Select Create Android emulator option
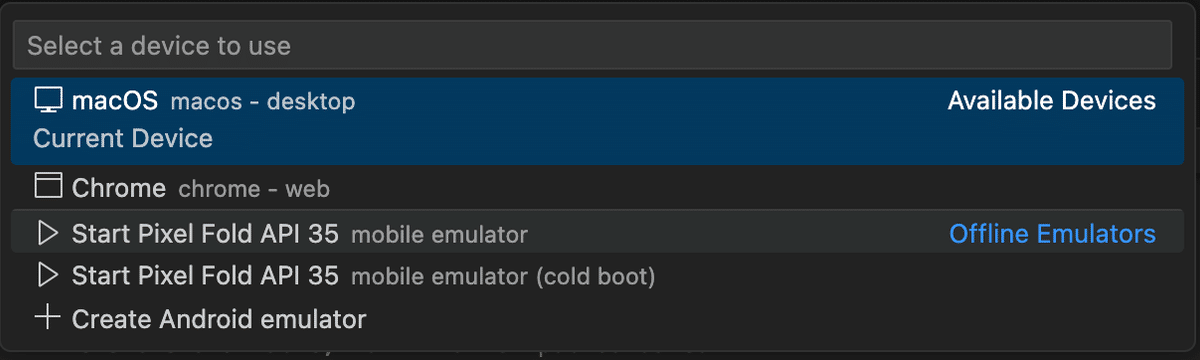The image size is (1200, 360). [x=598, y=319]
